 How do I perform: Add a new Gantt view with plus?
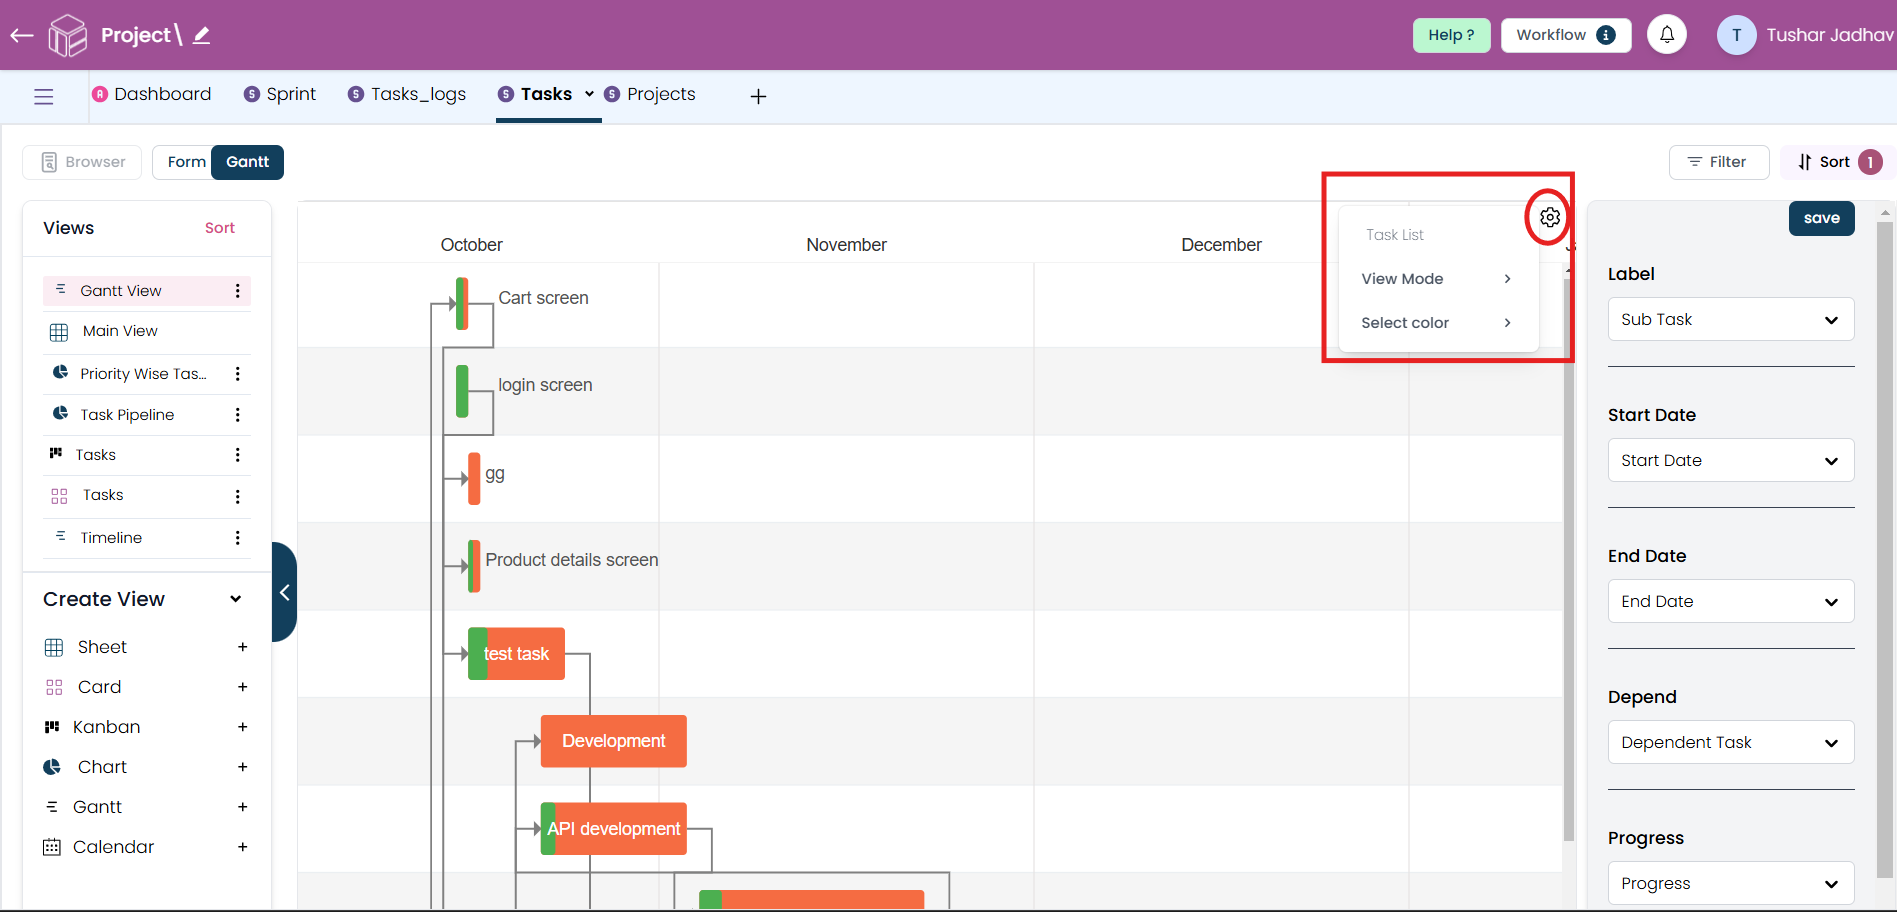242,807
